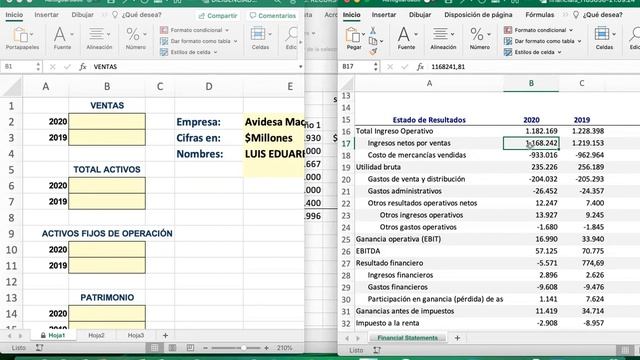Viewport: 640px width, 360px height.
Task: Switch to Page Break Preview in left window
Action: [190, 348]
